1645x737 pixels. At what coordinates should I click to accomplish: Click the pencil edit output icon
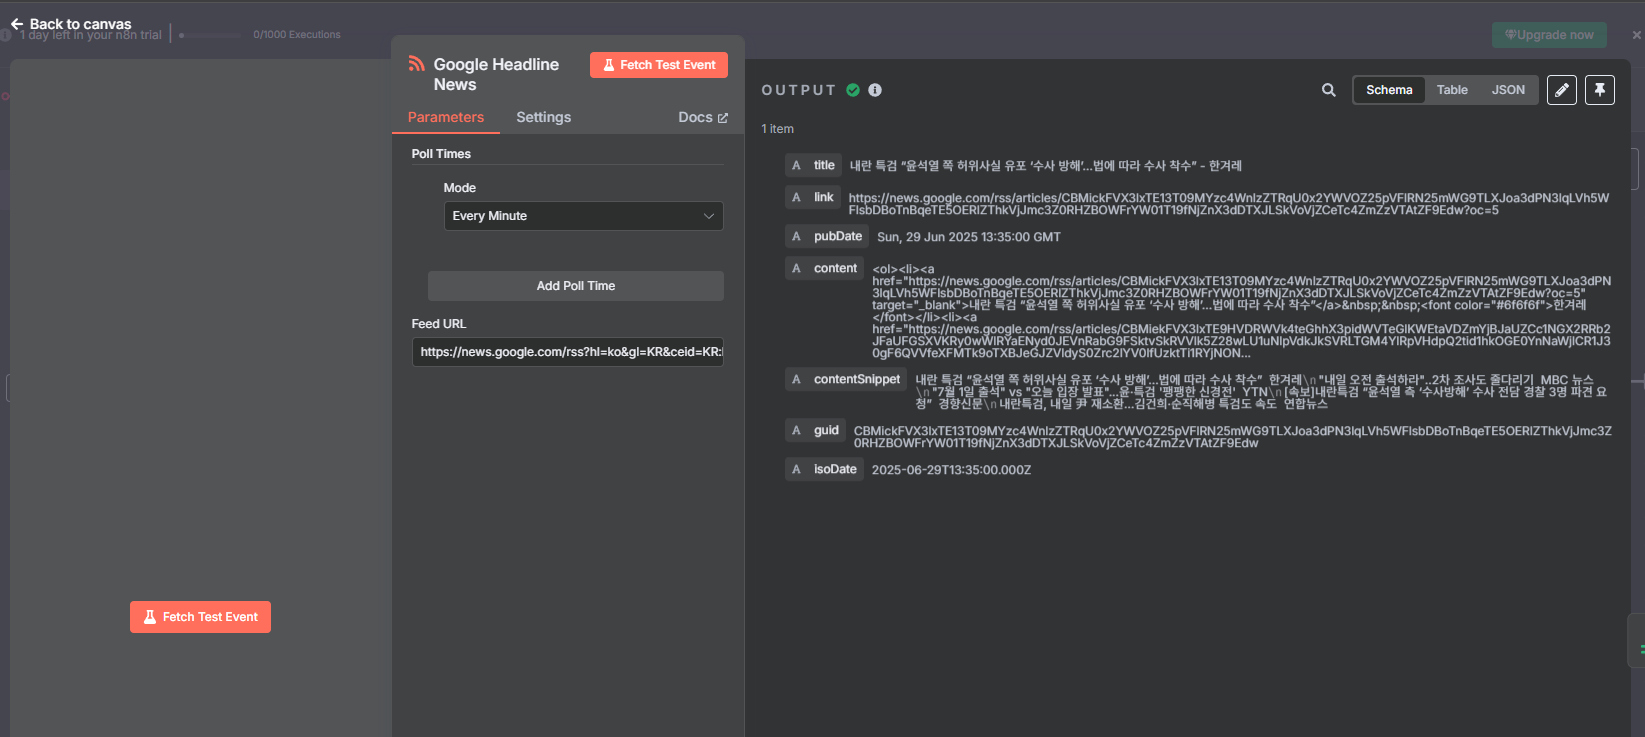click(1562, 90)
